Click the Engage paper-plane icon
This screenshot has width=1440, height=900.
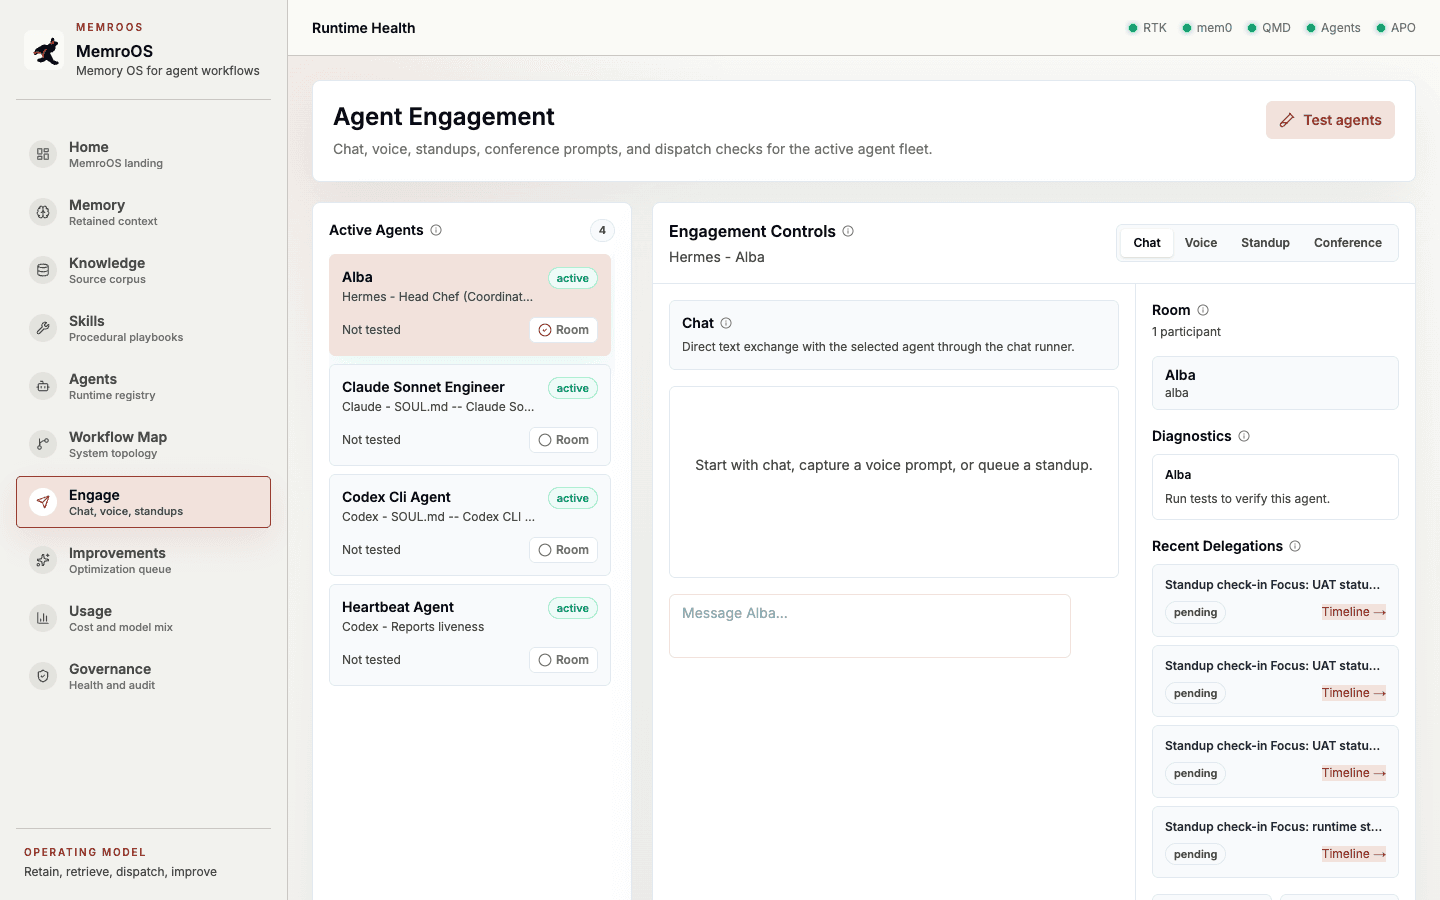coord(43,502)
